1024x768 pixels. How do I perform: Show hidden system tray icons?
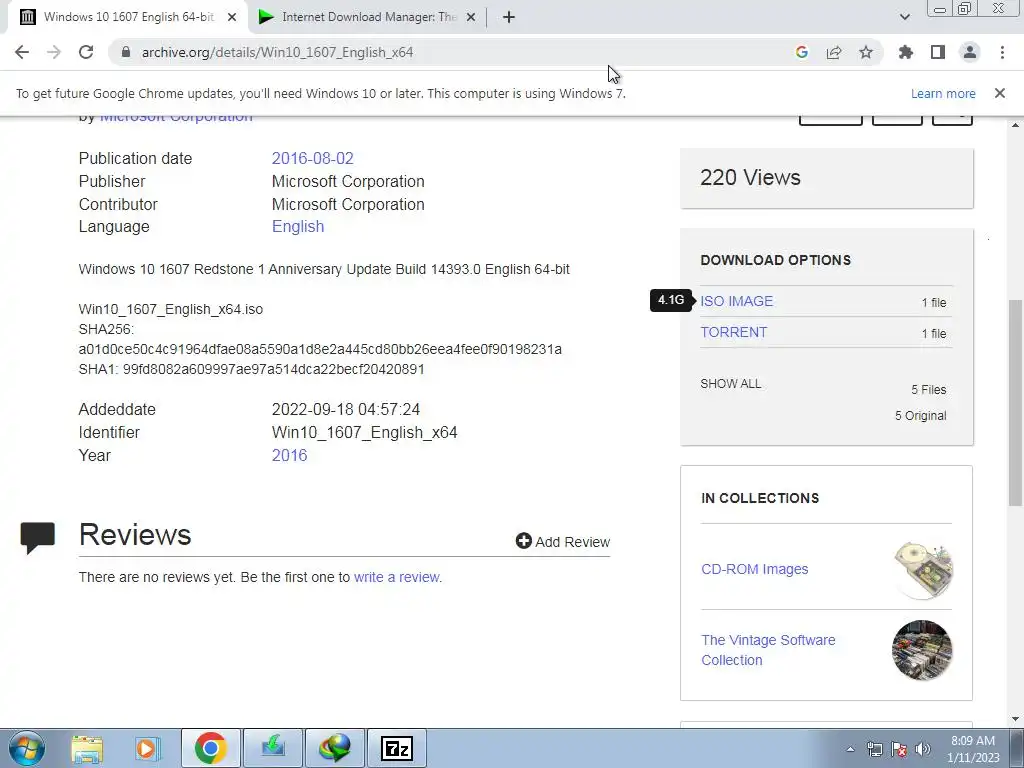(x=850, y=749)
